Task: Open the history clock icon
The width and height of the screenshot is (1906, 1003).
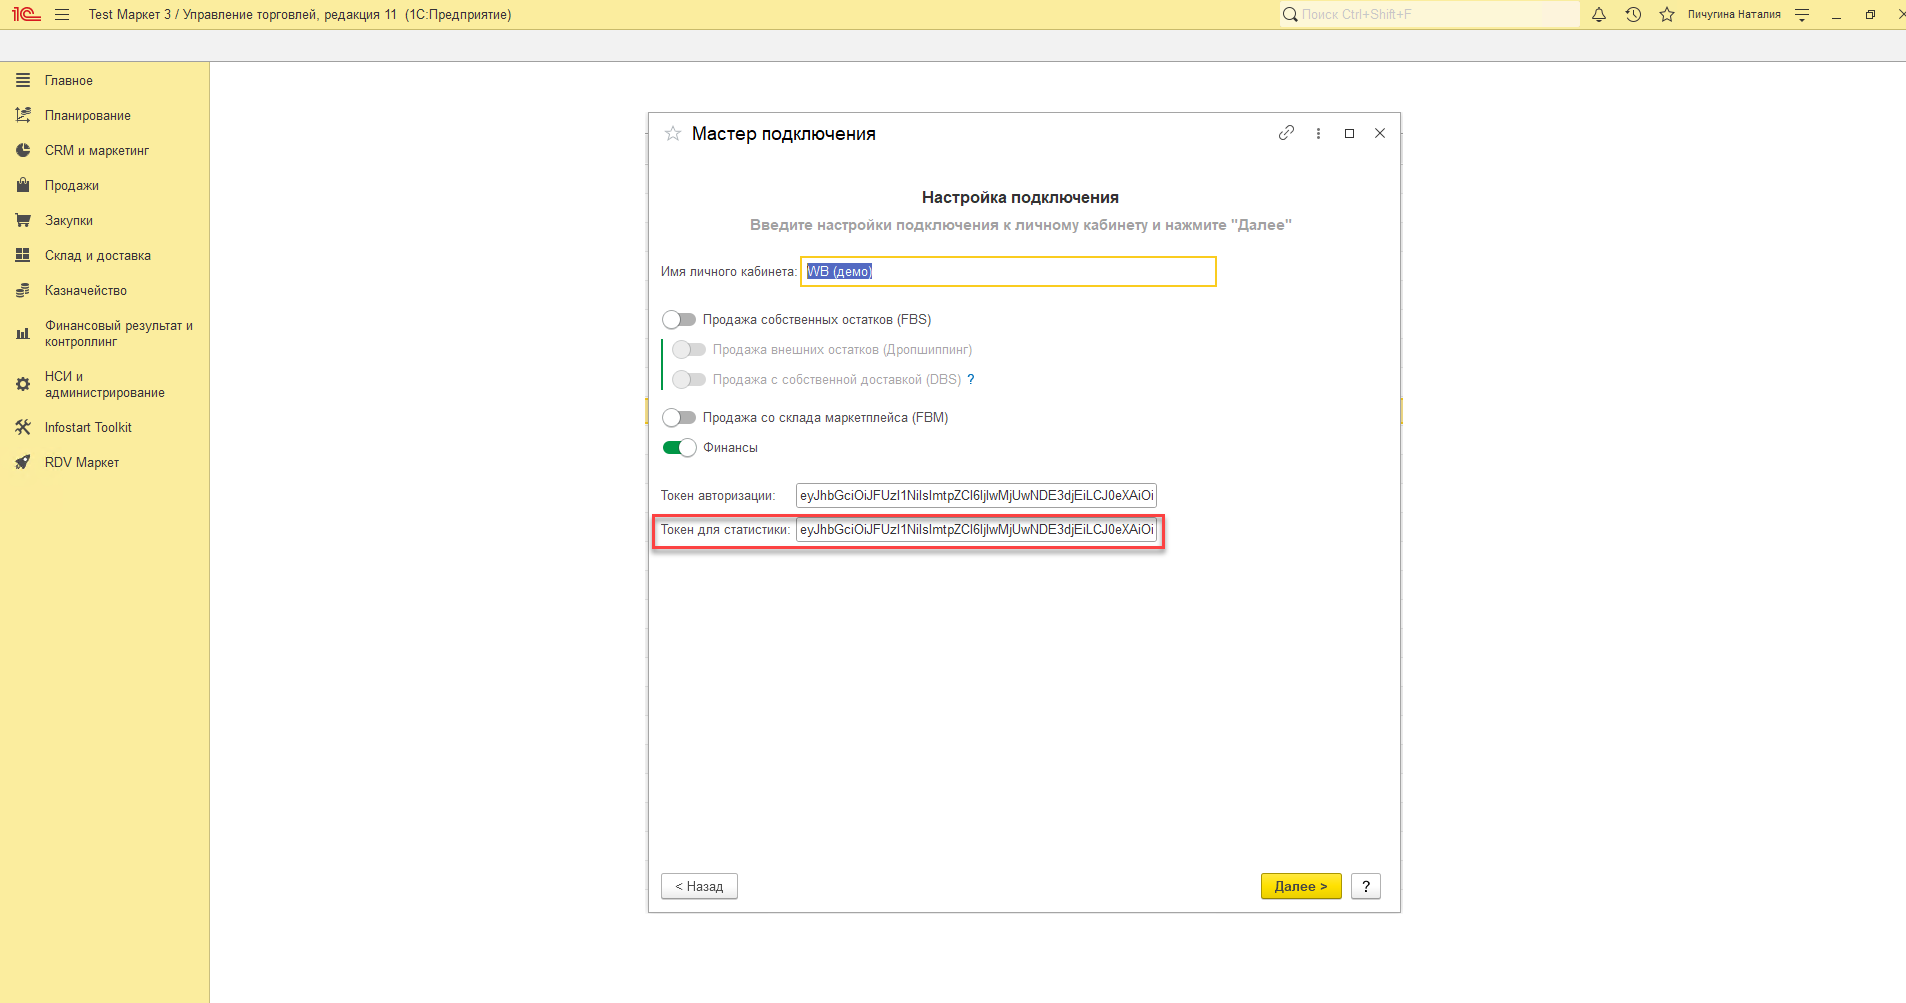Action: click(x=1633, y=15)
